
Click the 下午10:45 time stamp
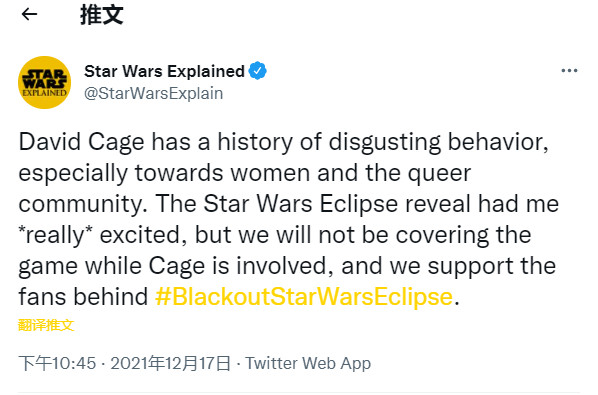[x=57, y=363]
